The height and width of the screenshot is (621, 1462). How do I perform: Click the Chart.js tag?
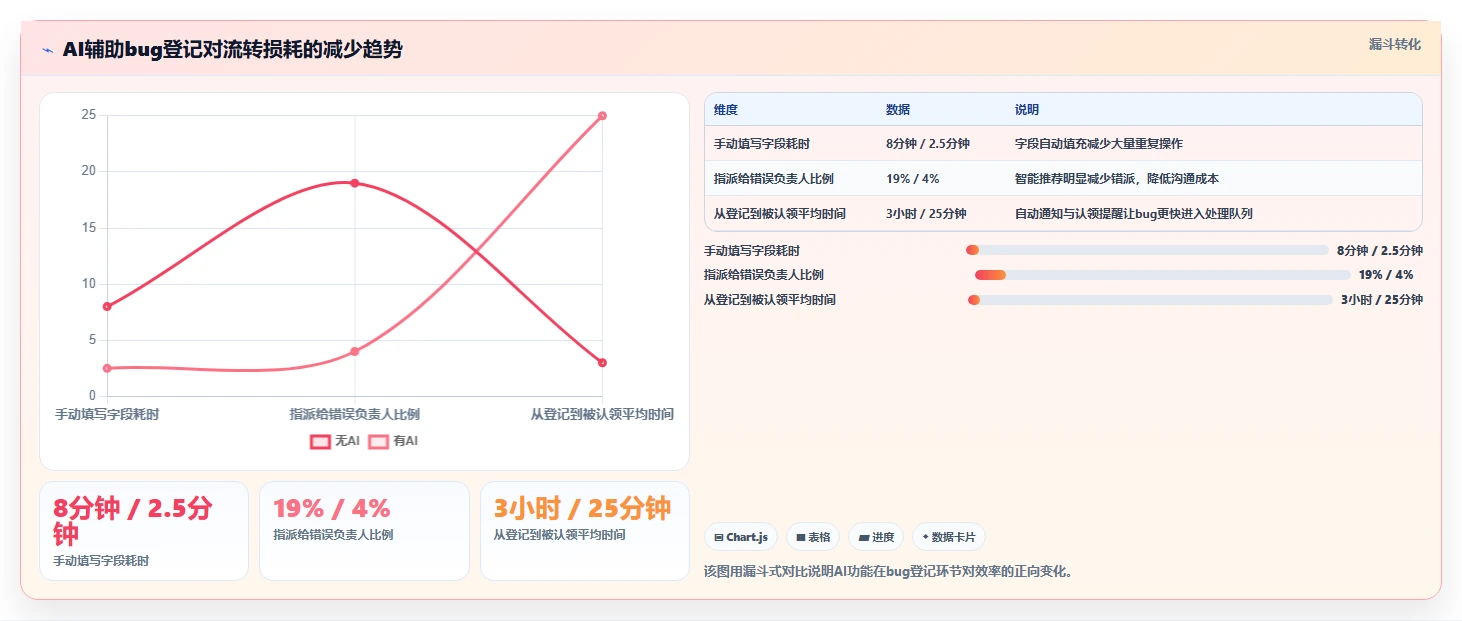[x=741, y=537]
